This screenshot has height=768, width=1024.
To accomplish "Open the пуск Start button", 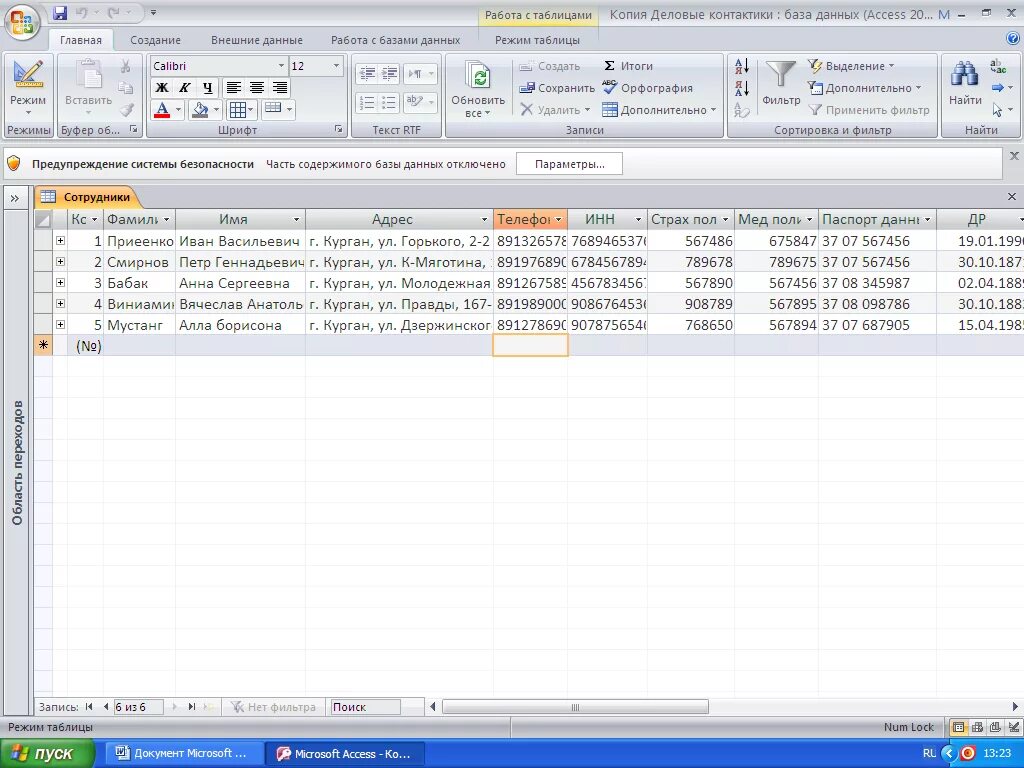I will (x=47, y=754).
